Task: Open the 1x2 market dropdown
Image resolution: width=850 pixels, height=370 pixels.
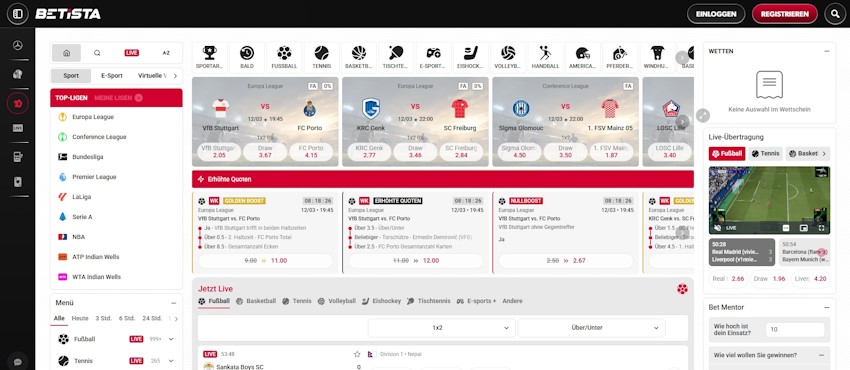Action: click(x=442, y=328)
